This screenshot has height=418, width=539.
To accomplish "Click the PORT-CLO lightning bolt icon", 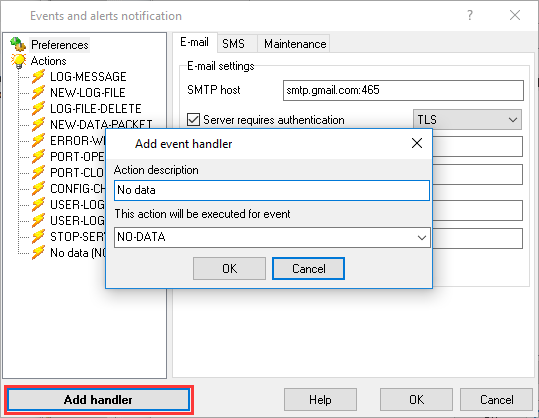I will coord(38,173).
